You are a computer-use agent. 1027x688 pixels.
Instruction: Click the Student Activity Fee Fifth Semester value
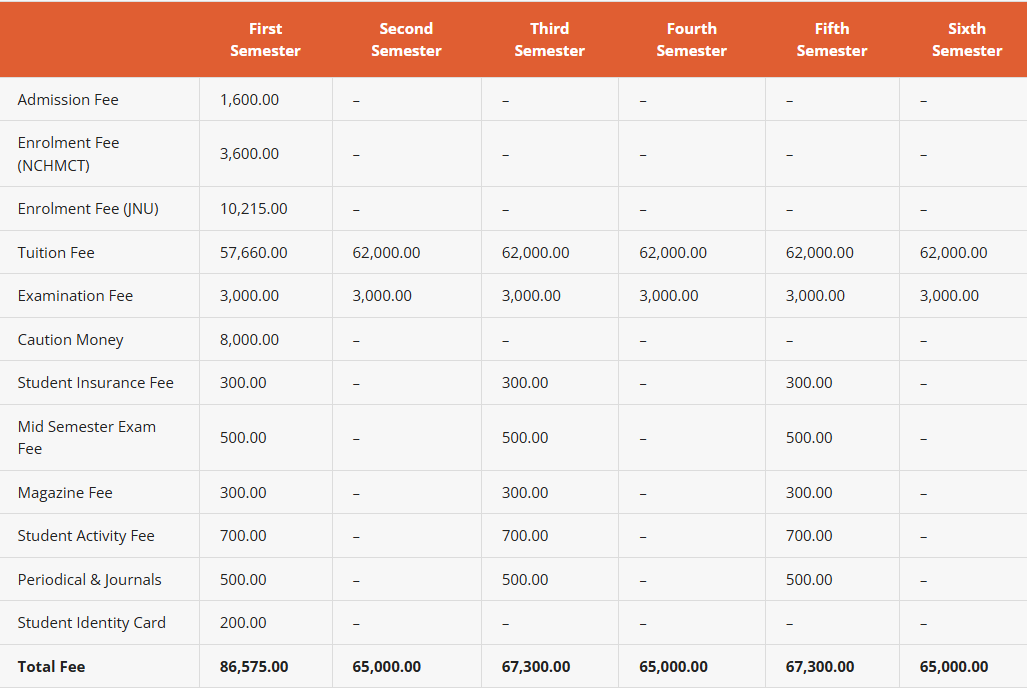pyautogui.click(x=808, y=536)
